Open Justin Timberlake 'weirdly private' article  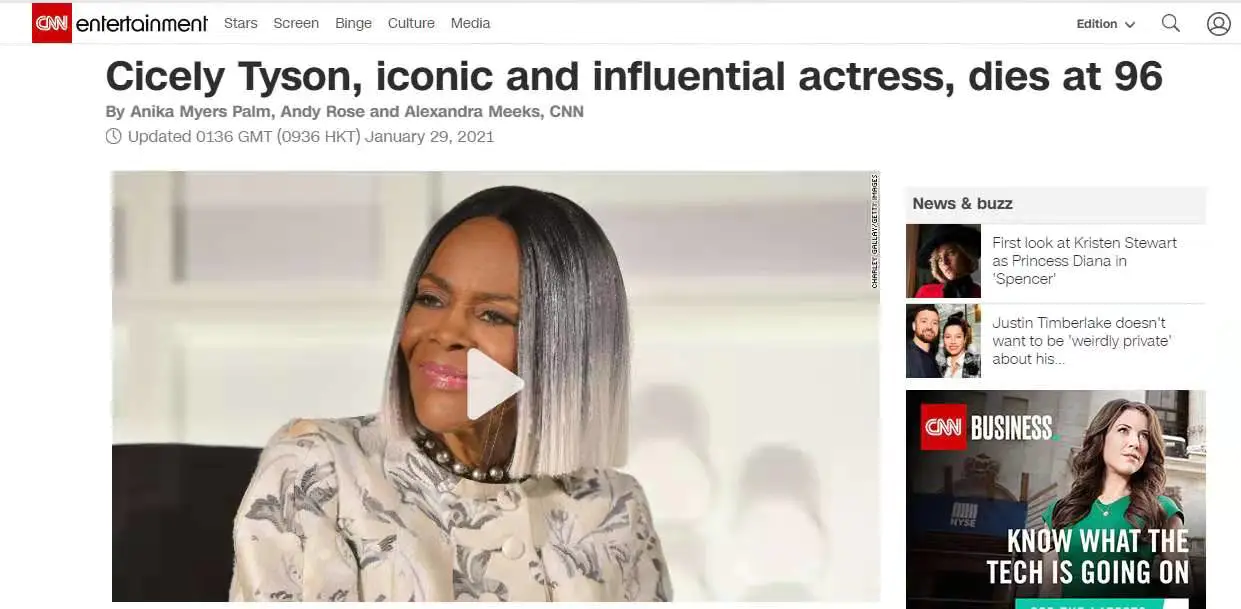[x=1081, y=341]
